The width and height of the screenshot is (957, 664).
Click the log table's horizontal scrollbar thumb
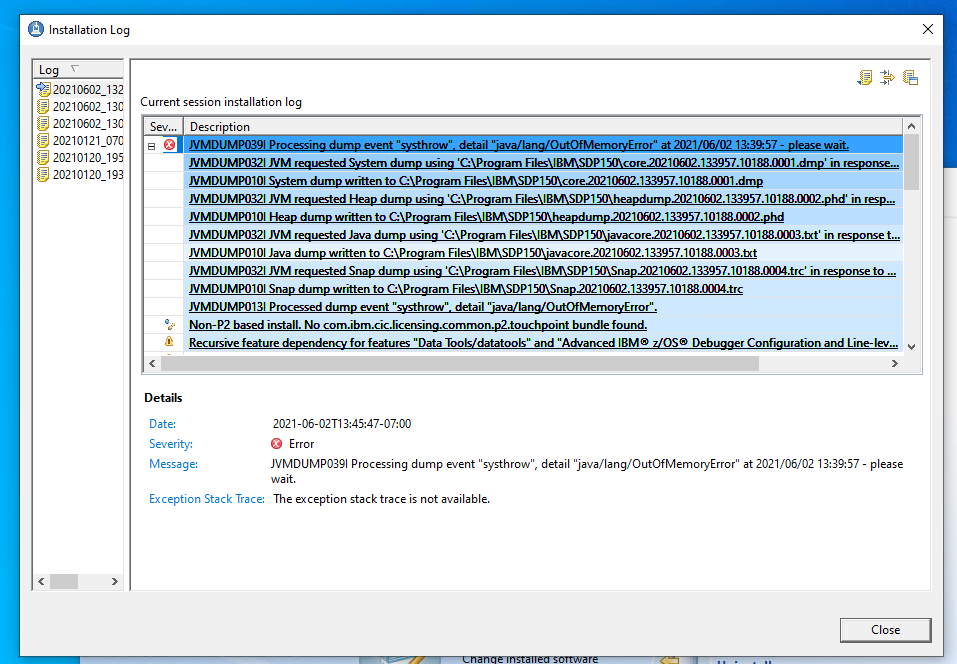click(x=460, y=363)
